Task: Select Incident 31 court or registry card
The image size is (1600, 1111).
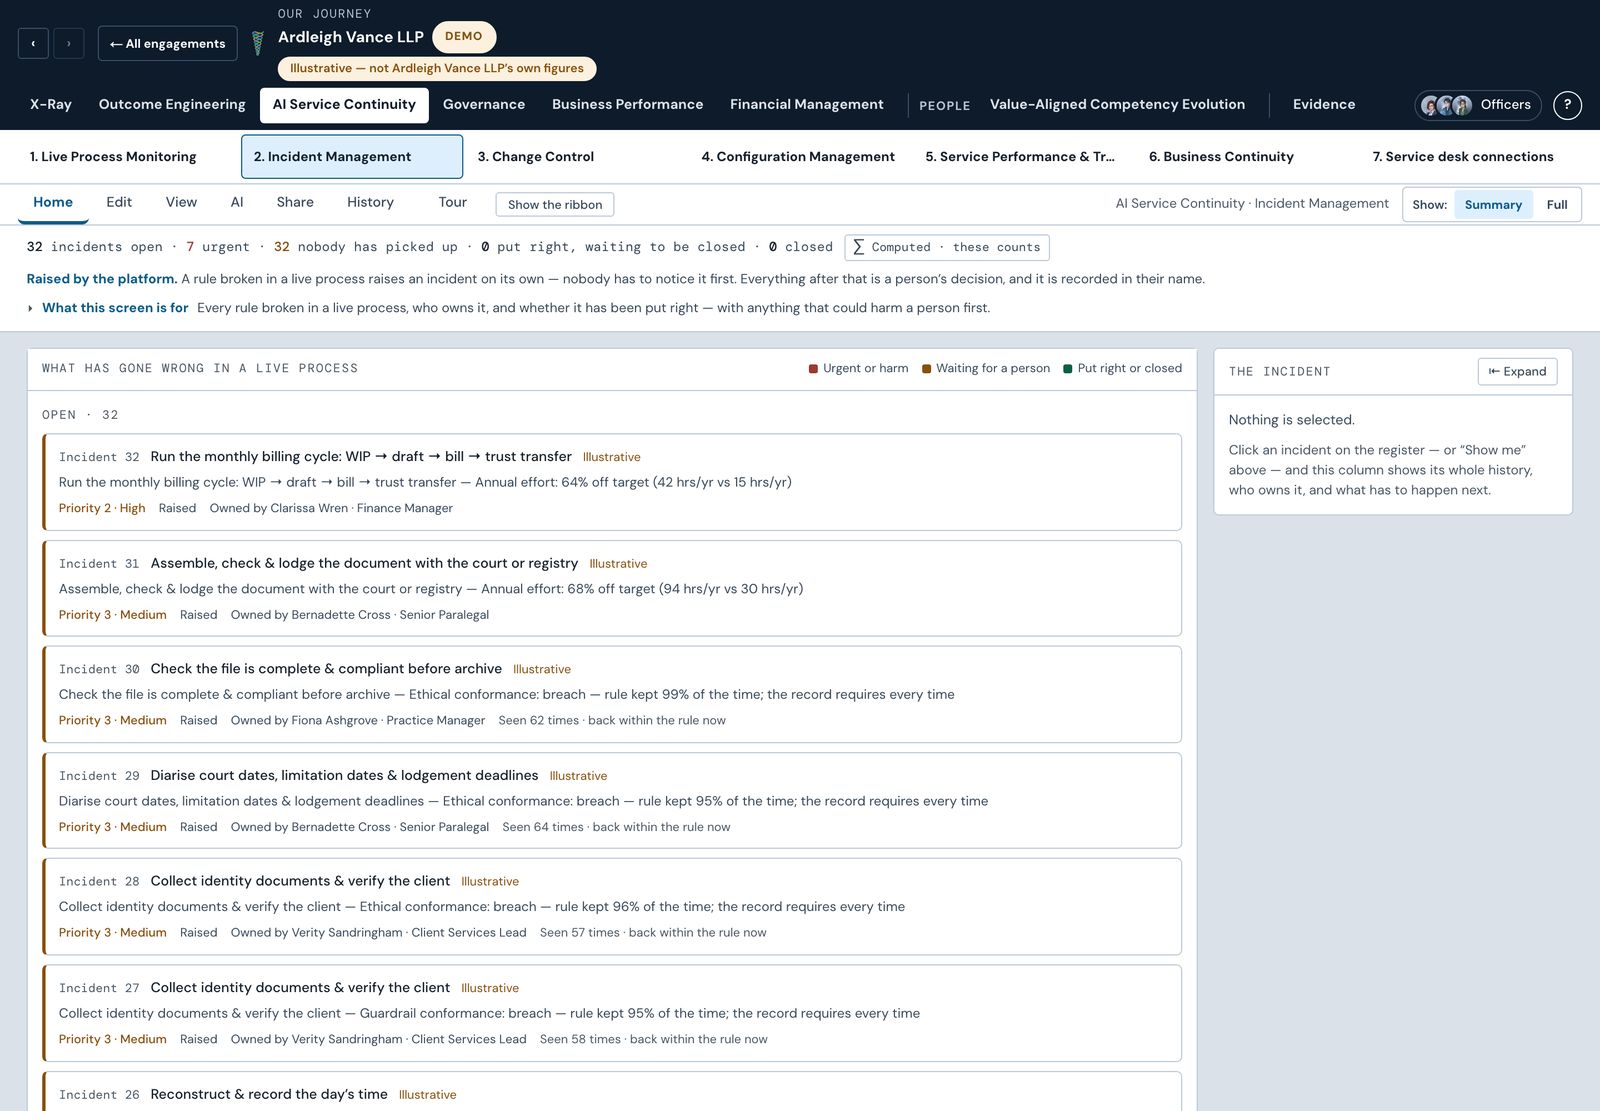Action: pyautogui.click(x=612, y=589)
